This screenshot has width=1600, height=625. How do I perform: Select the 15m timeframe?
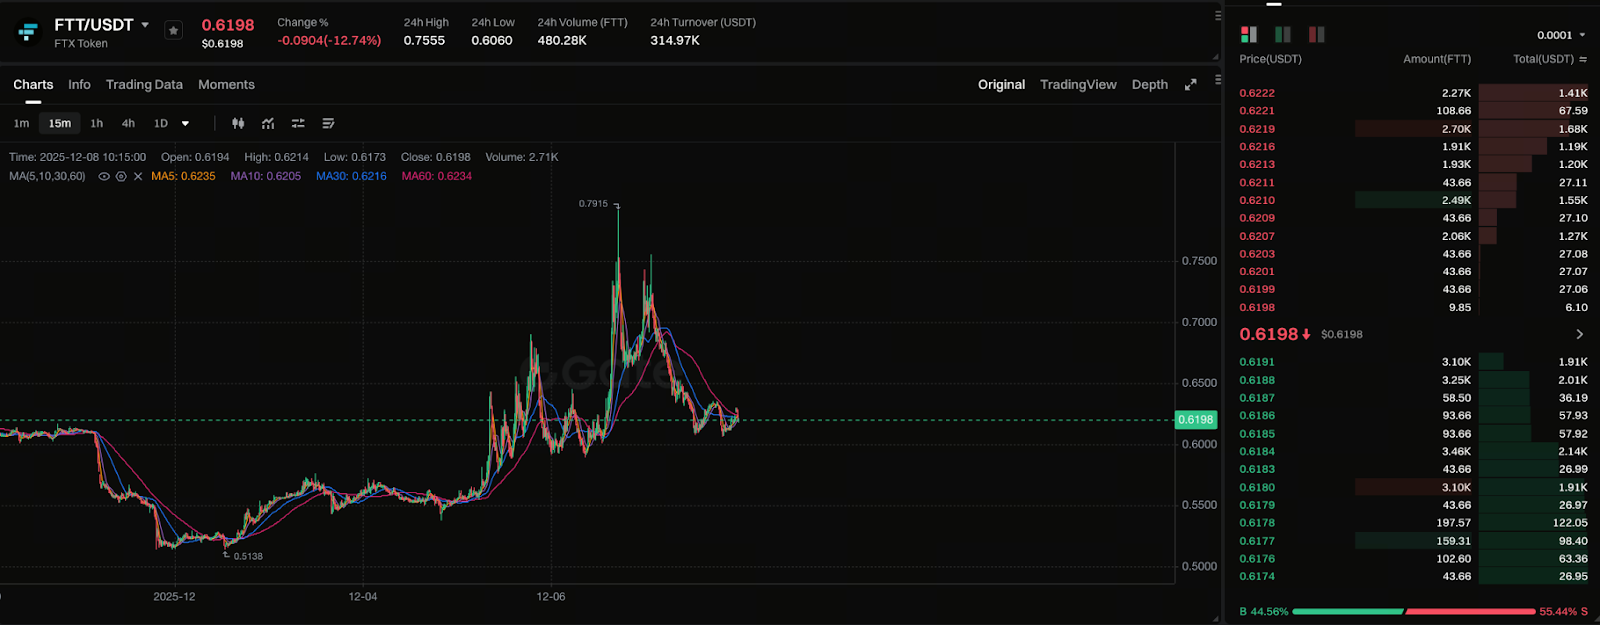(x=60, y=123)
